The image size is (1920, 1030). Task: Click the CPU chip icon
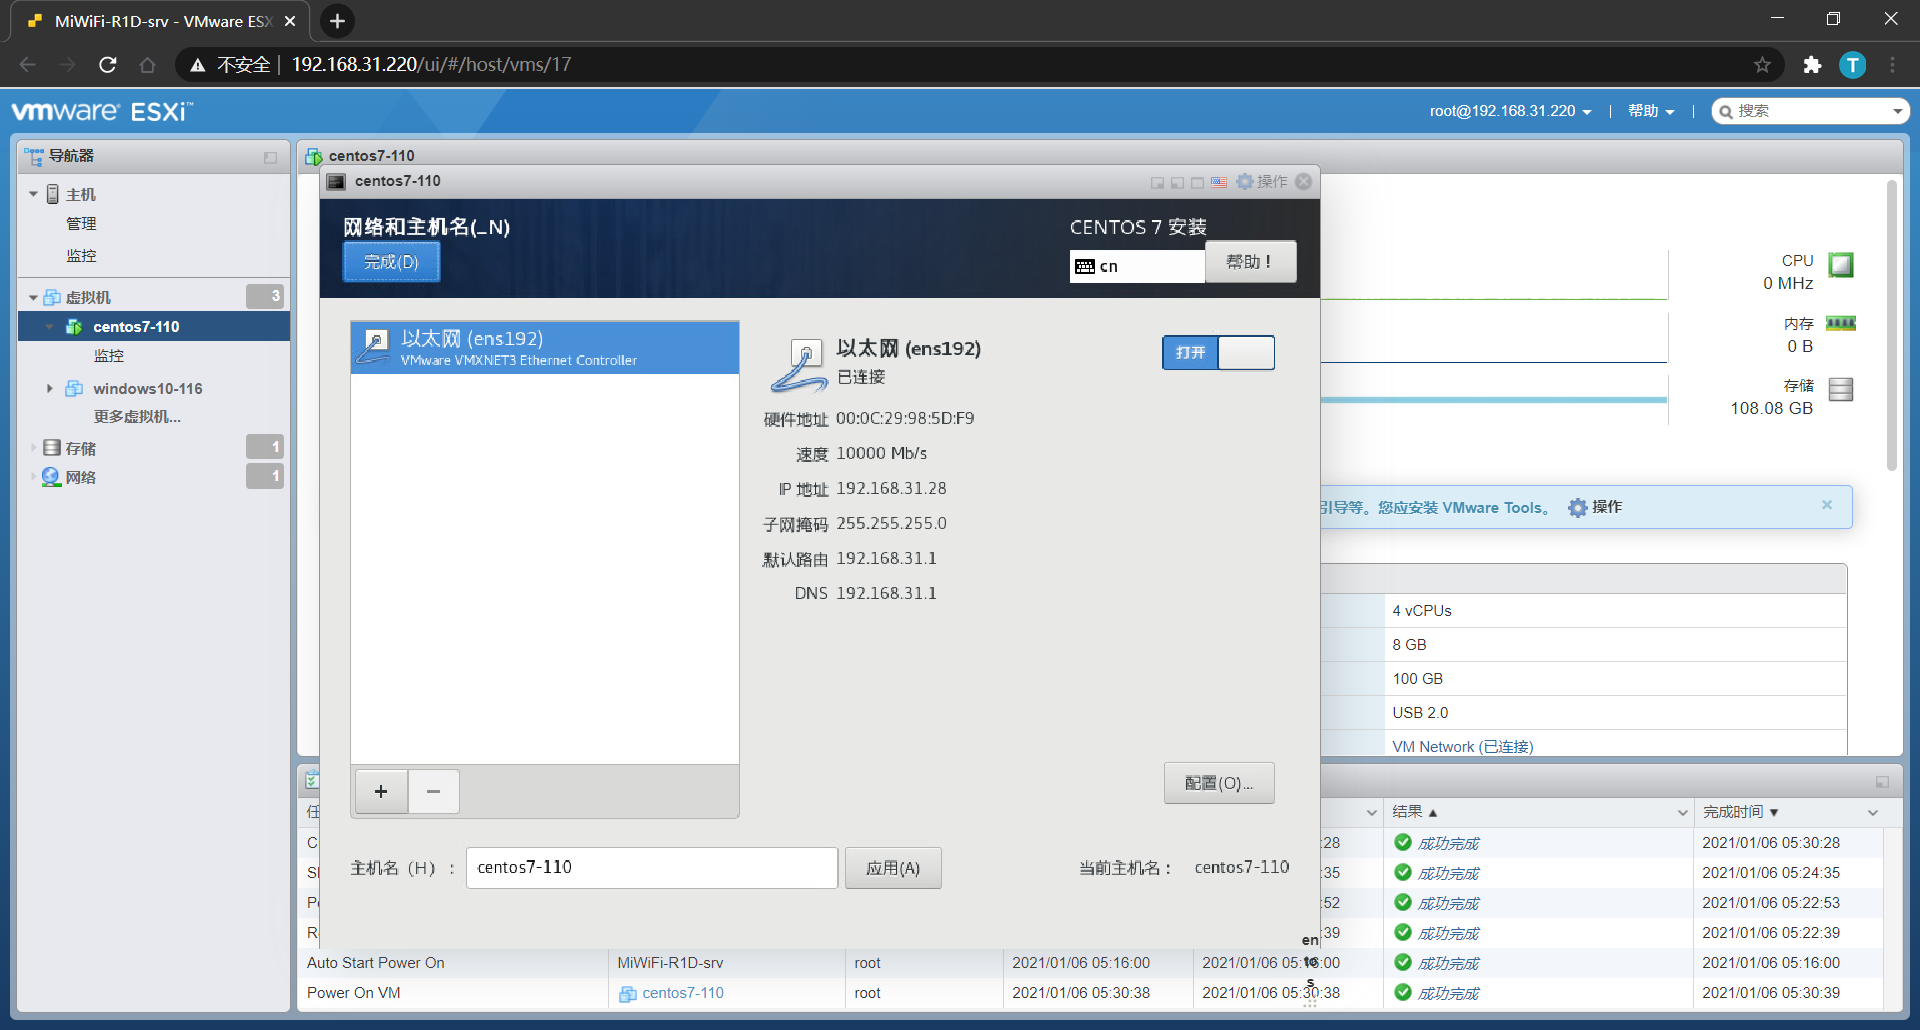pyautogui.click(x=1840, y=265)
